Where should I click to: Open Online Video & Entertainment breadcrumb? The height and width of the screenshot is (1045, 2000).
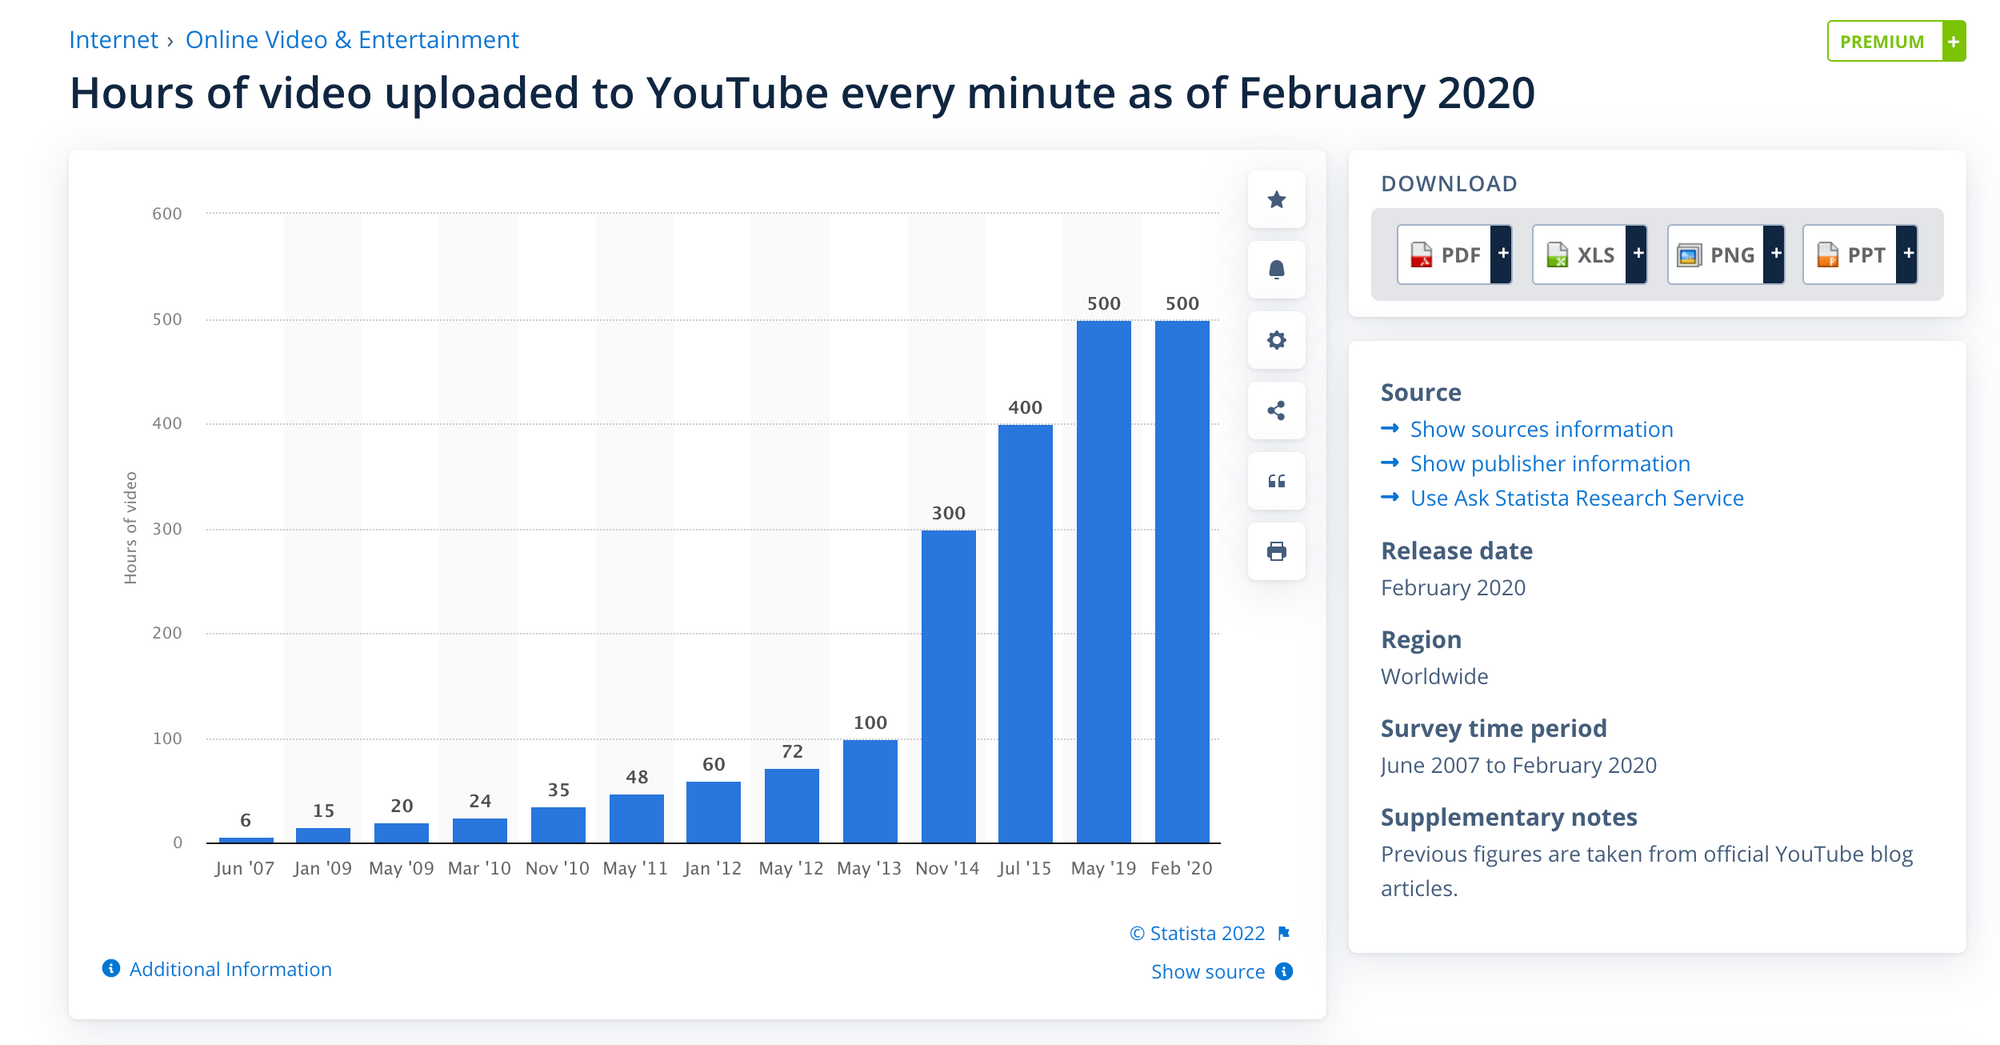[352, 40]
